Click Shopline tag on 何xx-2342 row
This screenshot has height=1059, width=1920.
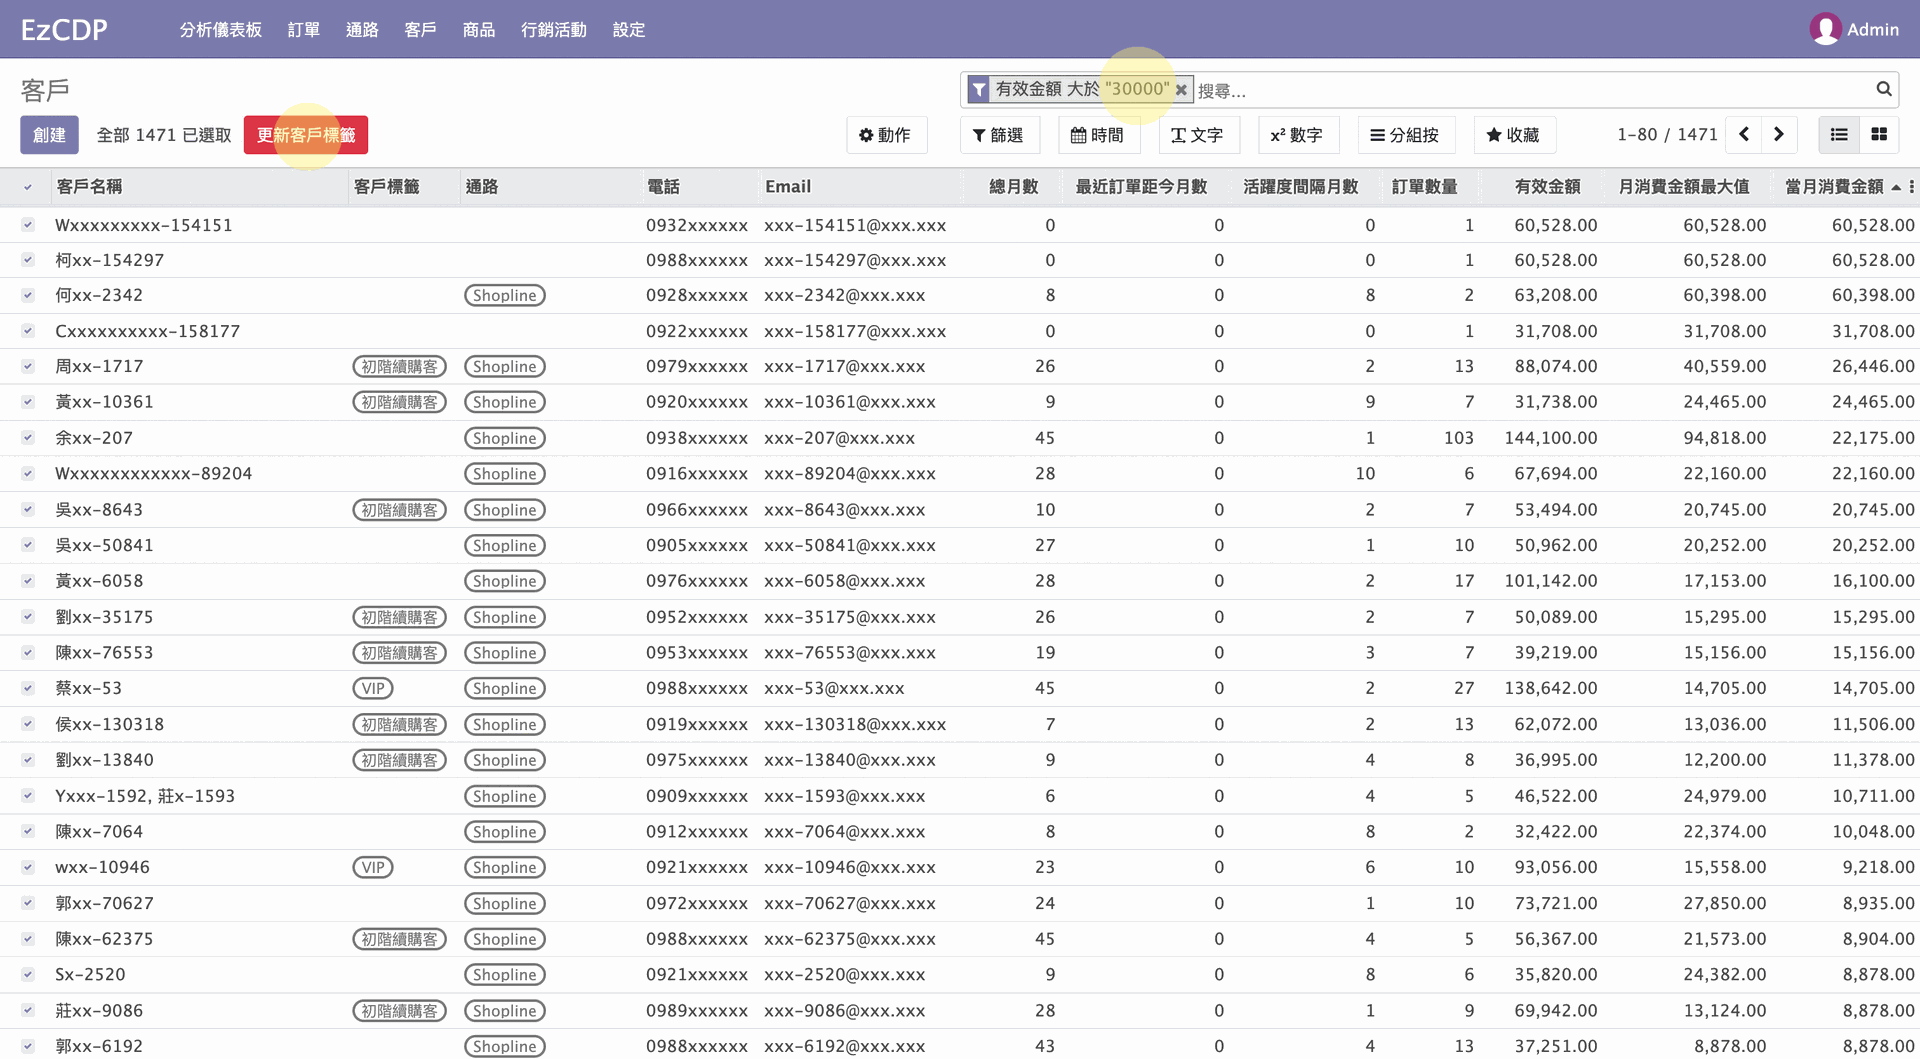505,295
